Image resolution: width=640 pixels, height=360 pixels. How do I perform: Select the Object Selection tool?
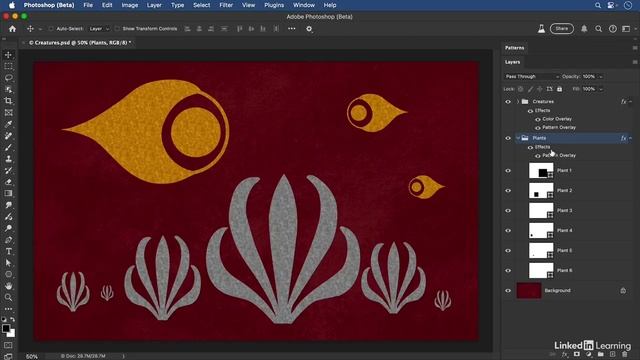[x=8, y=89]
